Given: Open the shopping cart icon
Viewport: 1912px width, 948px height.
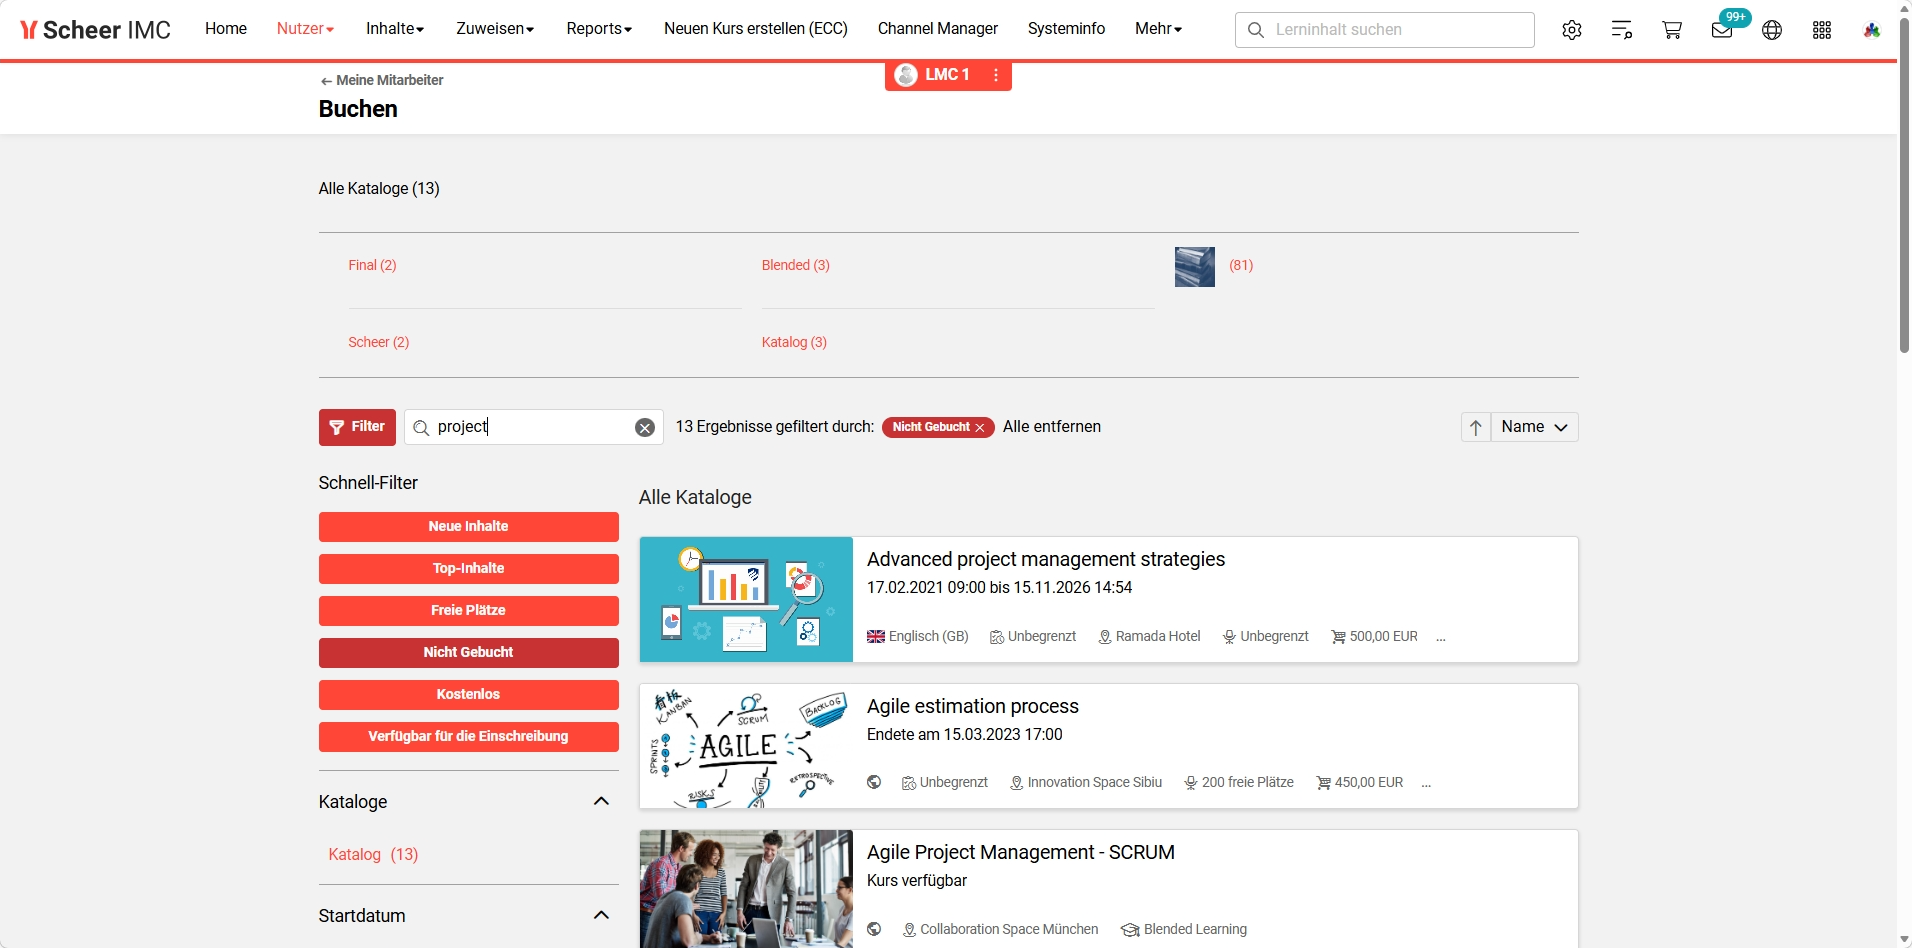Looking at the screenshot, I should (x=1672, y=30).
